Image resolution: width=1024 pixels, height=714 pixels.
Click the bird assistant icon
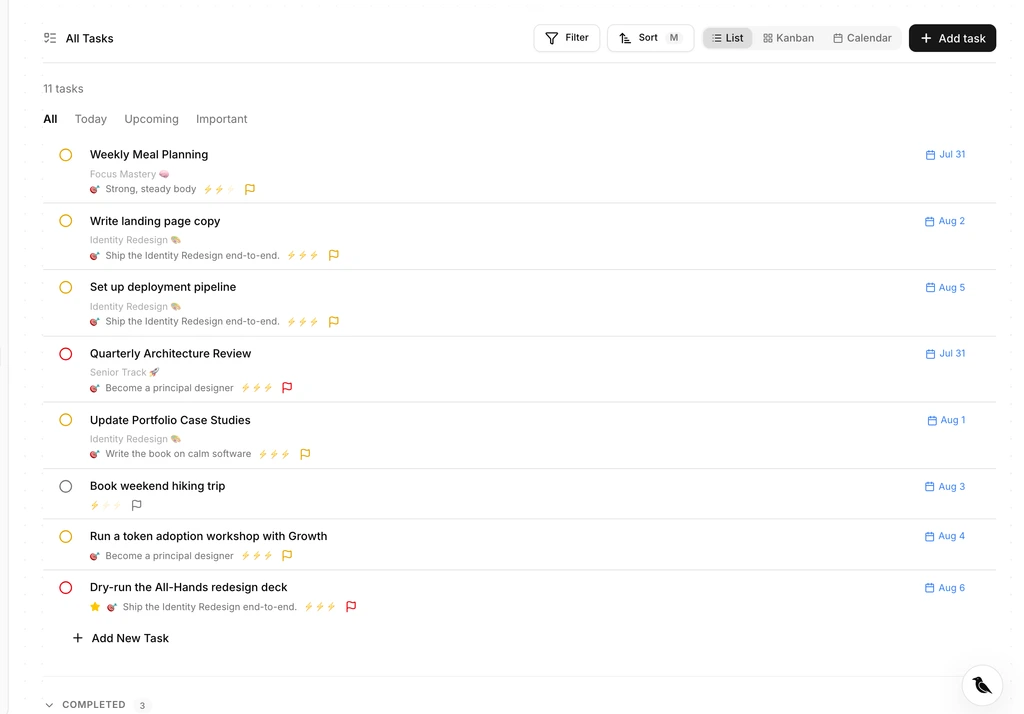[982, 685]
